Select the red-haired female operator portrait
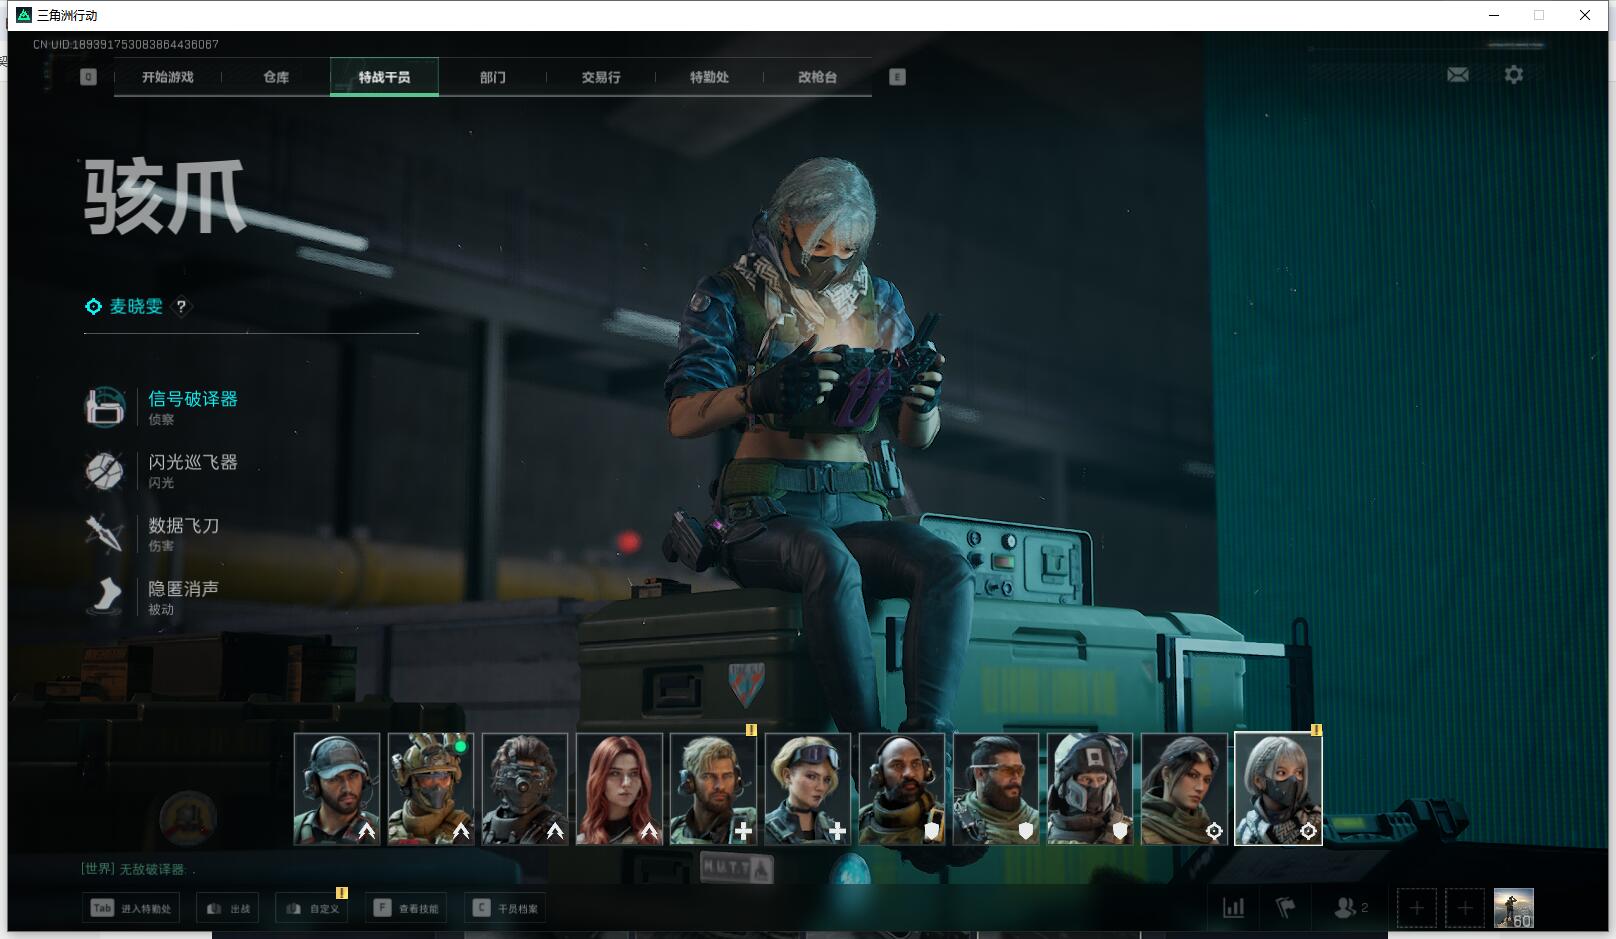 619,789
